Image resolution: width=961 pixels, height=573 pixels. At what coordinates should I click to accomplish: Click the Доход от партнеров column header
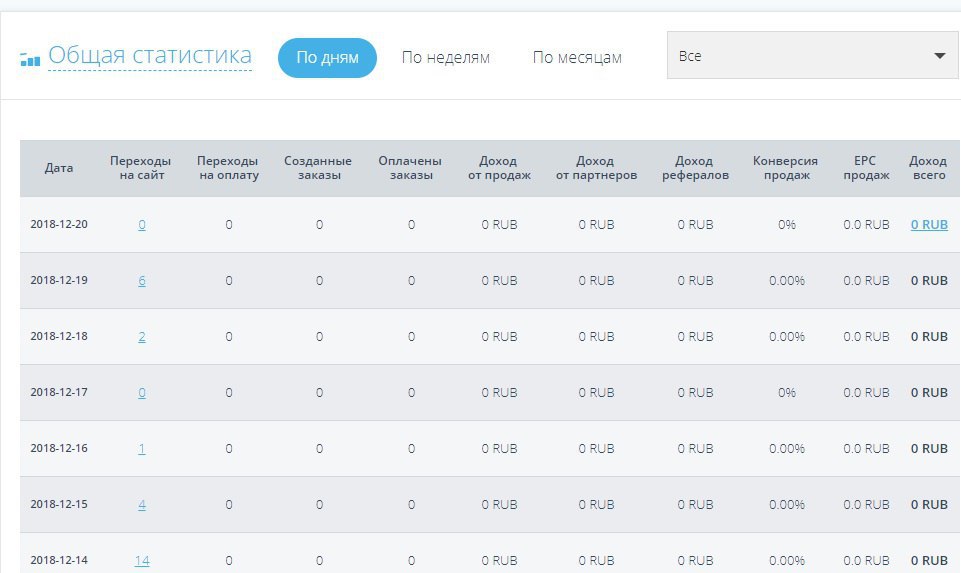tap(596, 168)
